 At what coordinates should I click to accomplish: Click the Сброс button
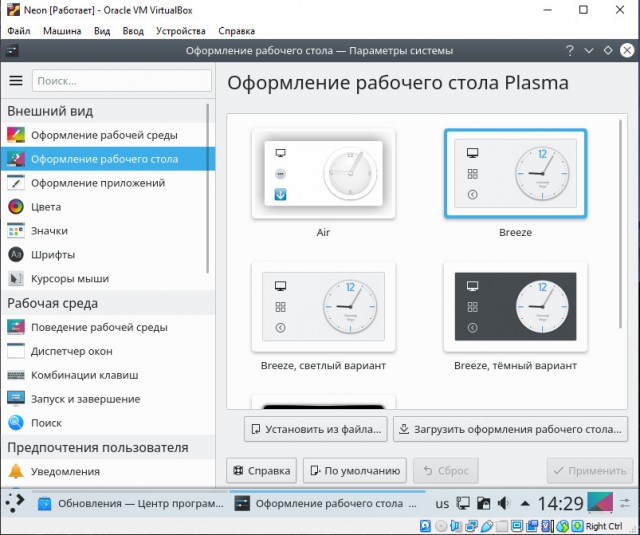[x=446, y=471]
